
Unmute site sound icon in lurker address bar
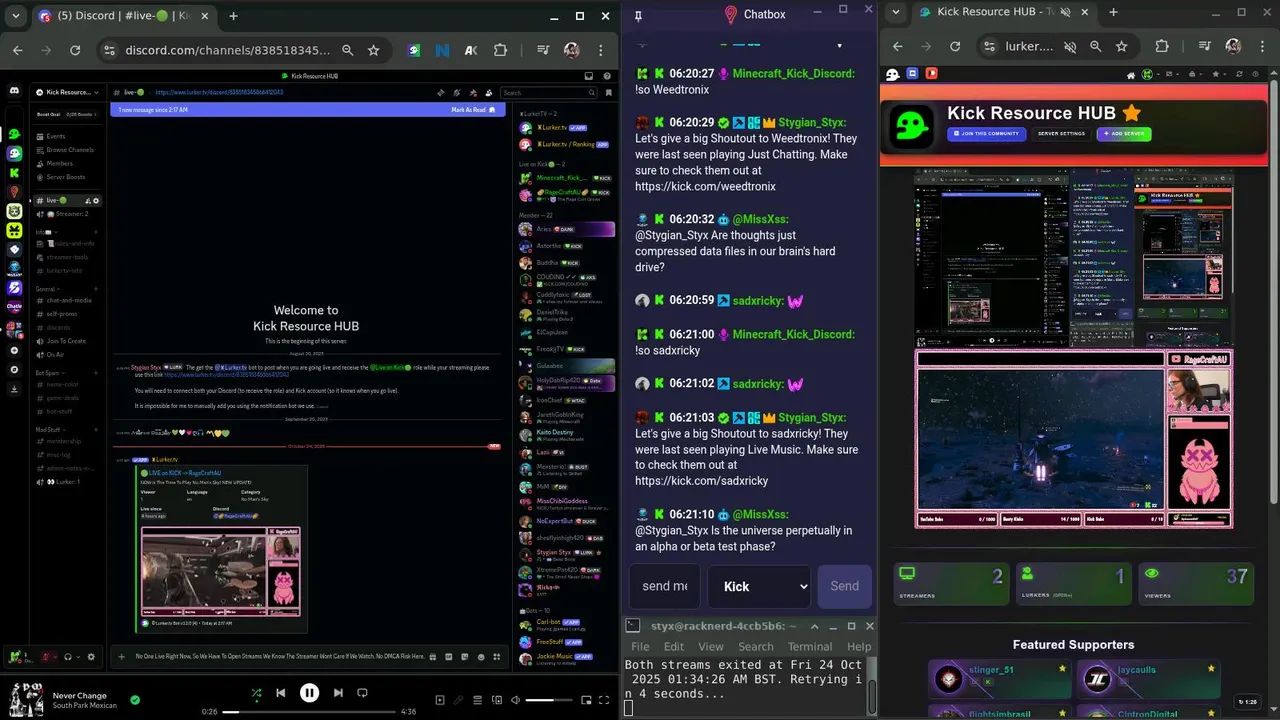[1070, 46]
